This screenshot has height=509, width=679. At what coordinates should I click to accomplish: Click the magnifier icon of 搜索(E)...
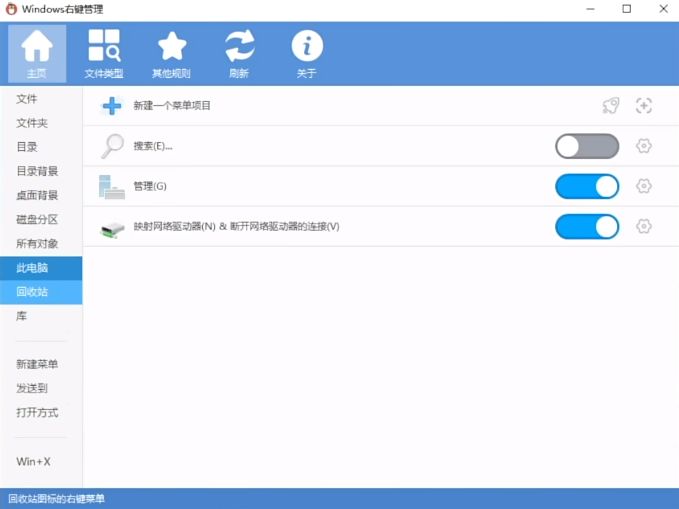pyautogui.click(x=112, y=146)
